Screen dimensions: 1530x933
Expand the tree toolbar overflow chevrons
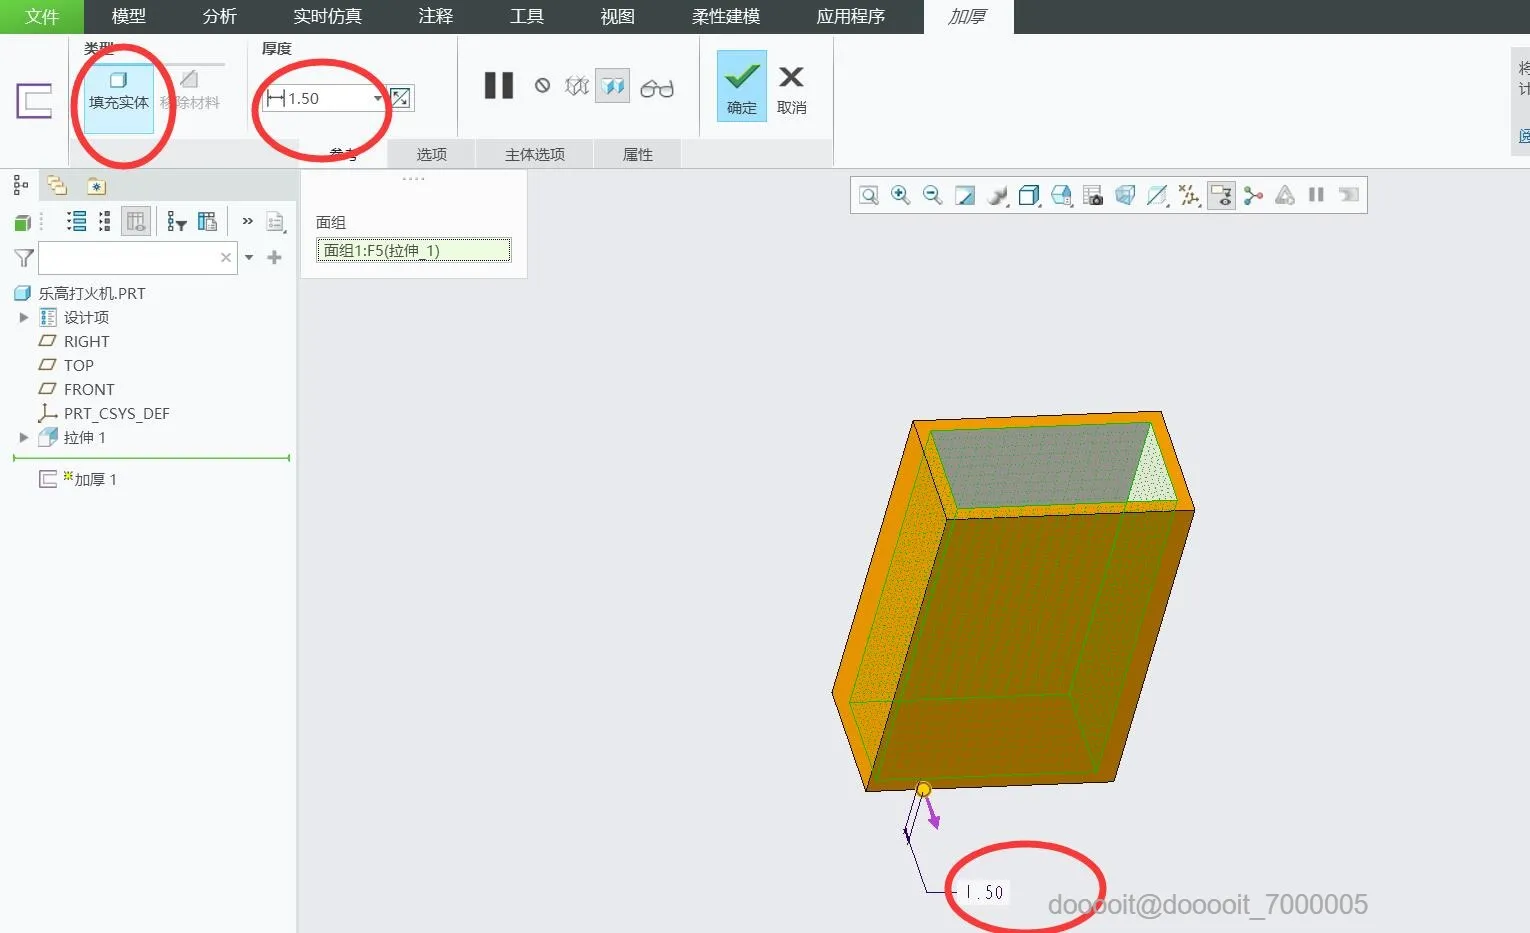coord(247,221)
